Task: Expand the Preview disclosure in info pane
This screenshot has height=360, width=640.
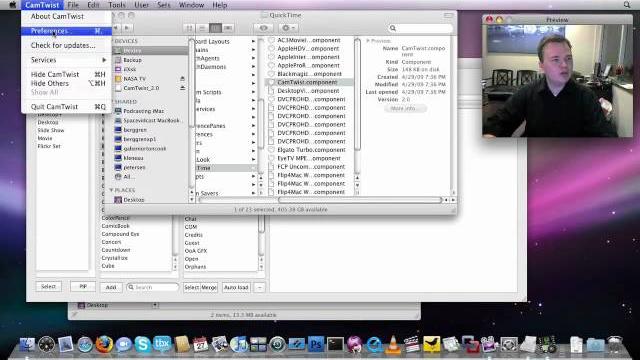Action: (368, 41)
